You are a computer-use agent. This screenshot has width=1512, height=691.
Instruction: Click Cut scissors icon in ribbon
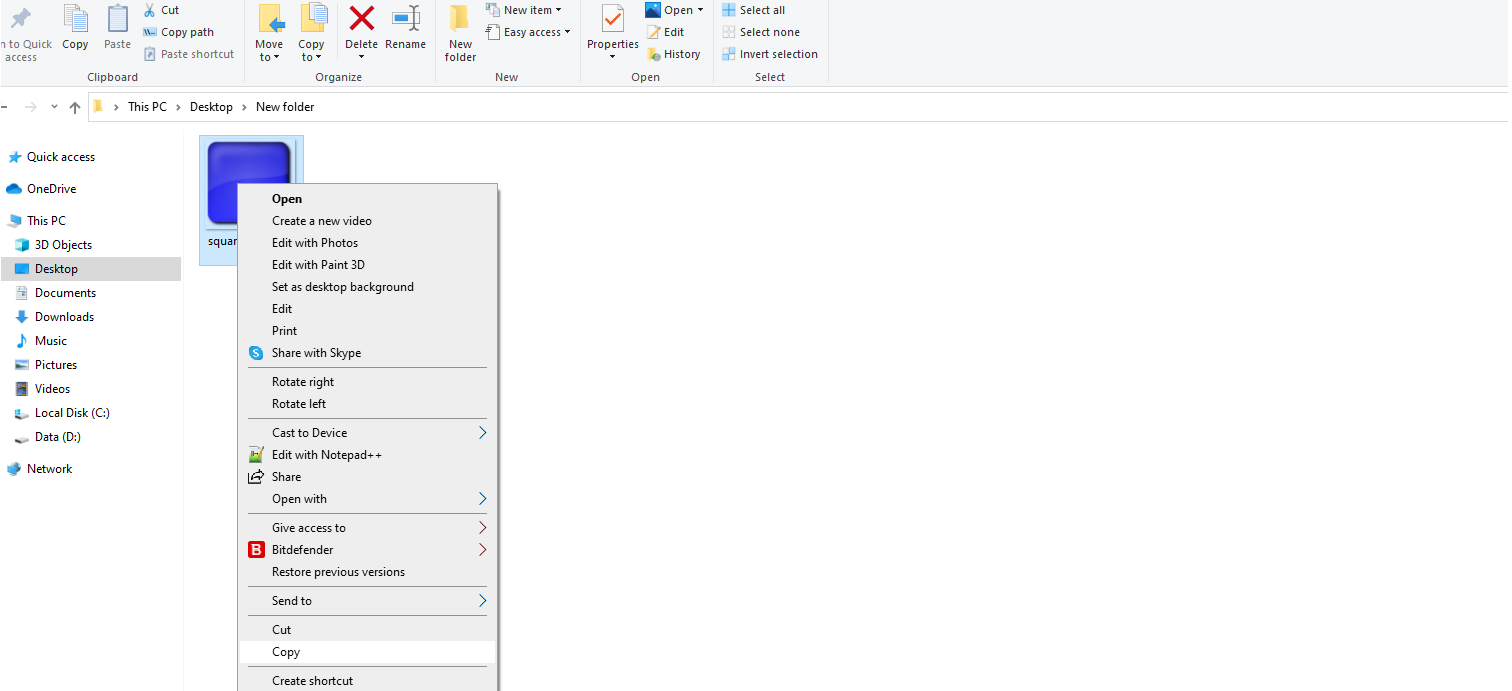pos(150,10)
